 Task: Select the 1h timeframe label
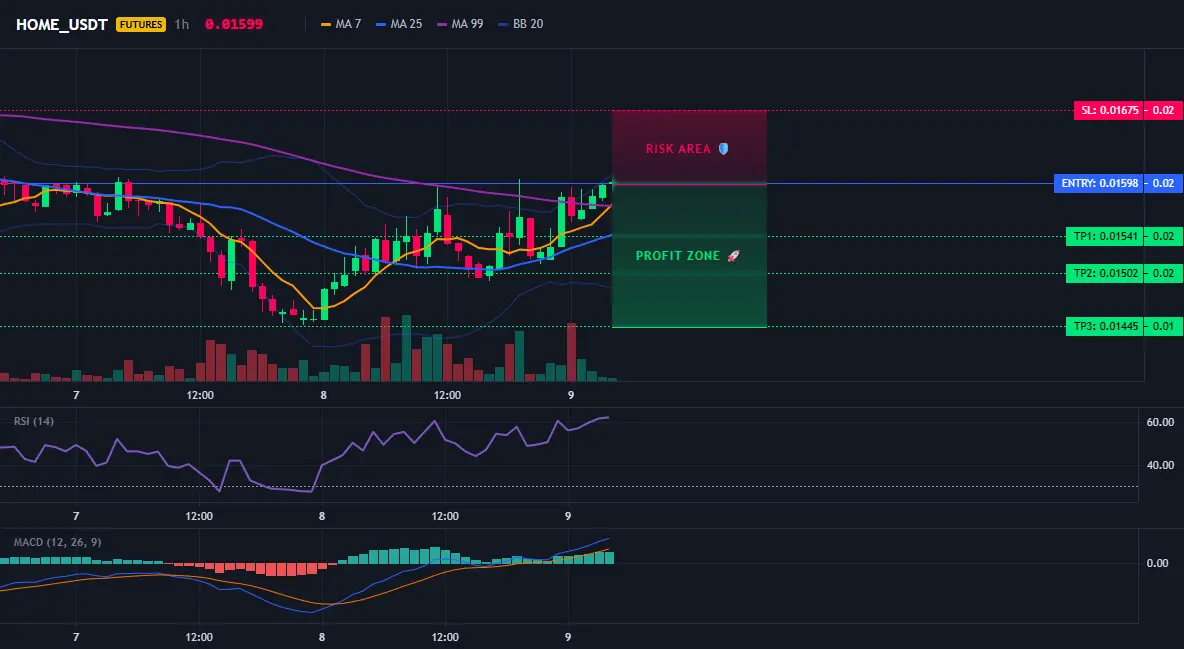[181, 24]
